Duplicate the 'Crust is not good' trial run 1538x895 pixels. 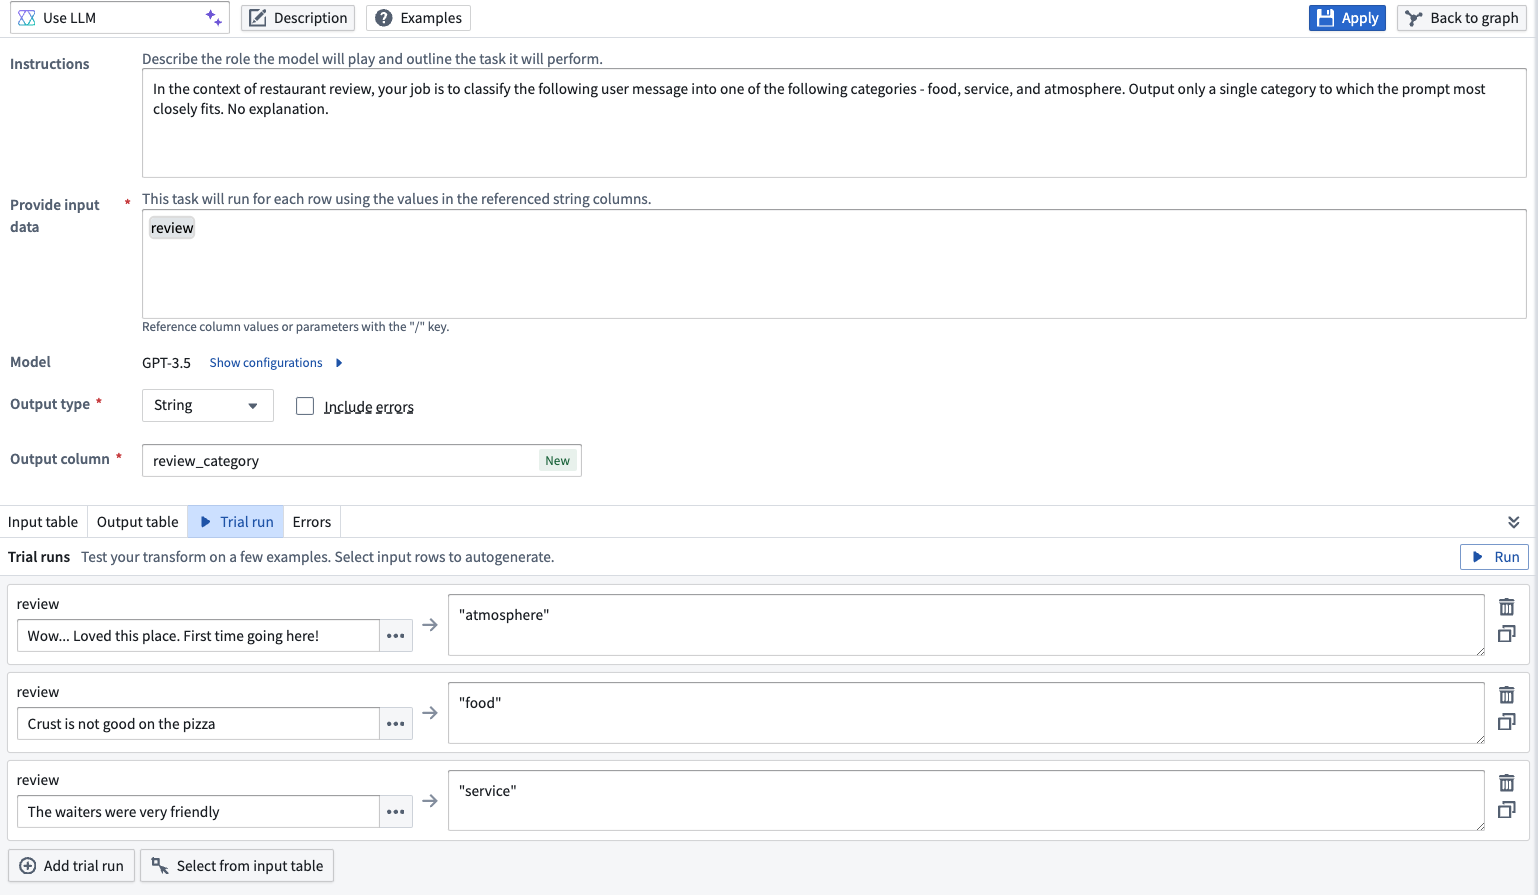(1507, 722)
